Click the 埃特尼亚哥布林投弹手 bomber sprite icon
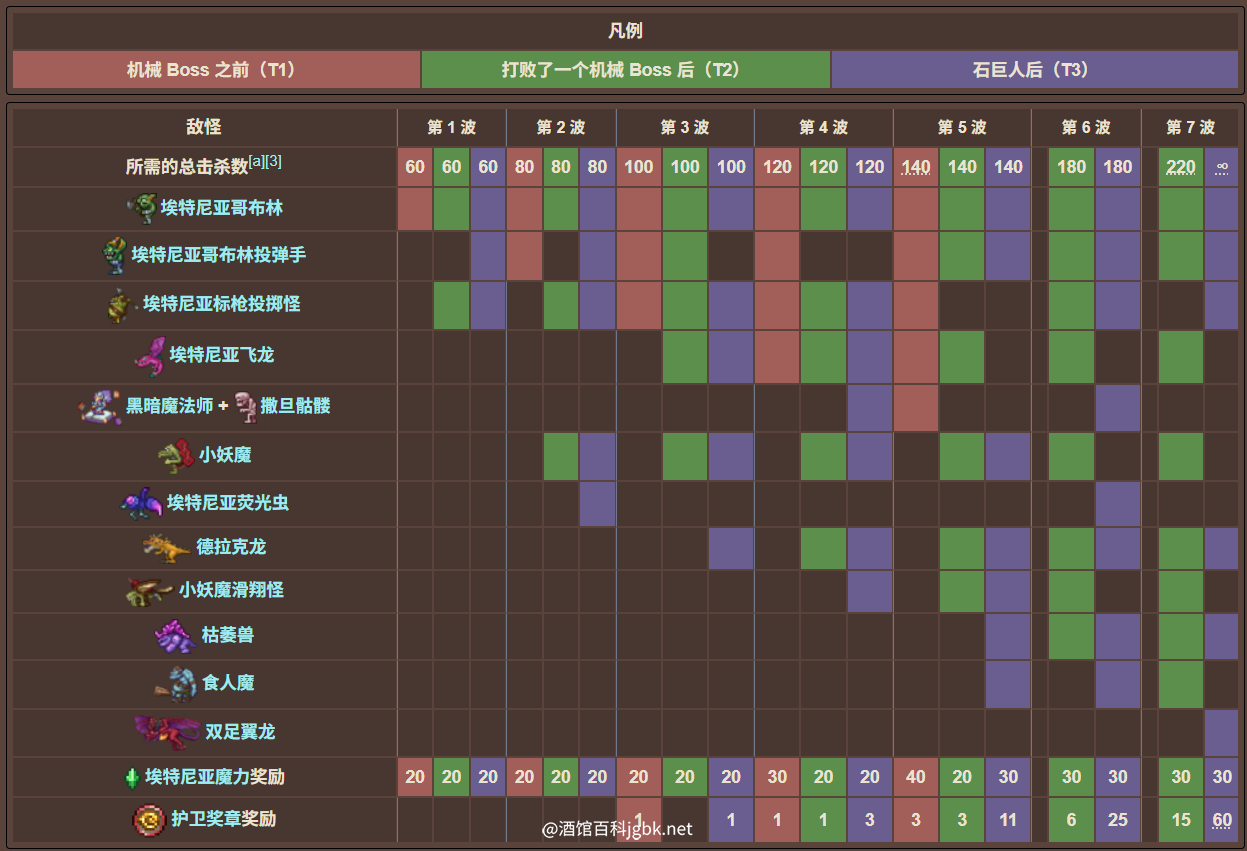The height and width of the screenshot is (851, 1247). [x=114, y=255]
